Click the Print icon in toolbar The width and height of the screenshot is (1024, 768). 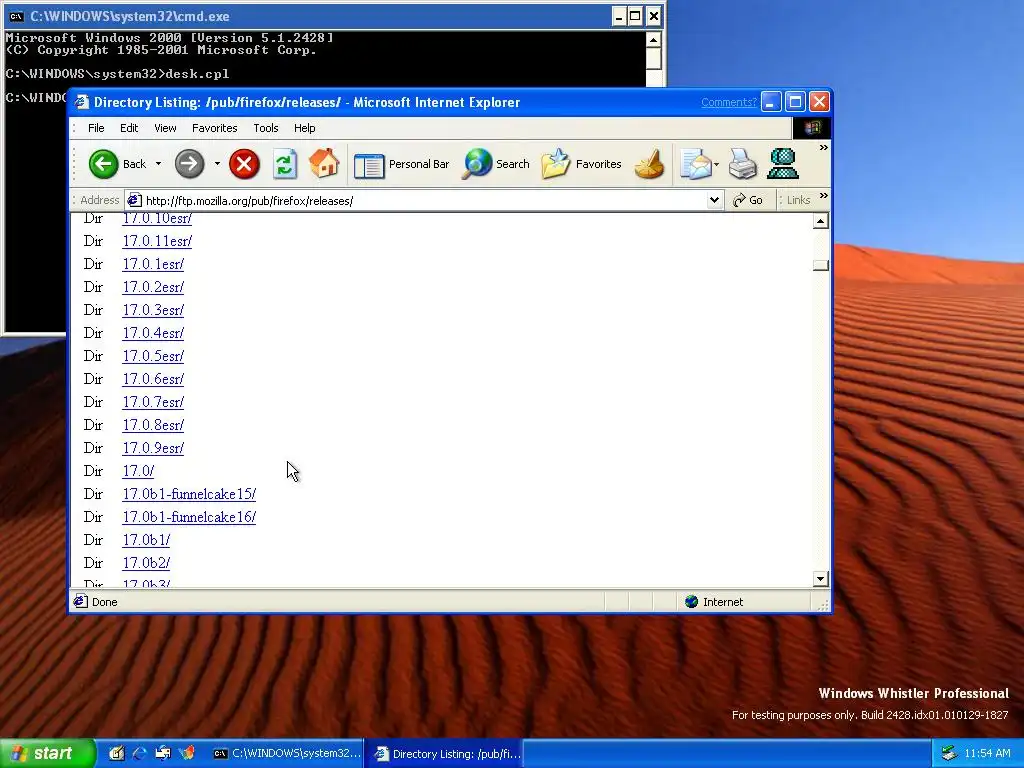pyautogui.click(x=743, y=164)
